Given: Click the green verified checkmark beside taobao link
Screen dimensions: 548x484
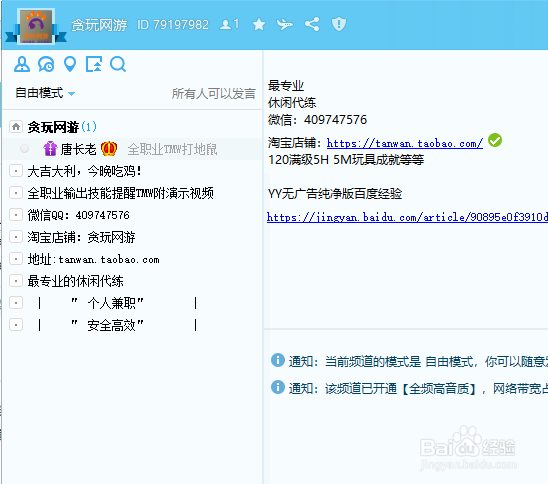Looking at the screenshot, I should coord(495,140).
